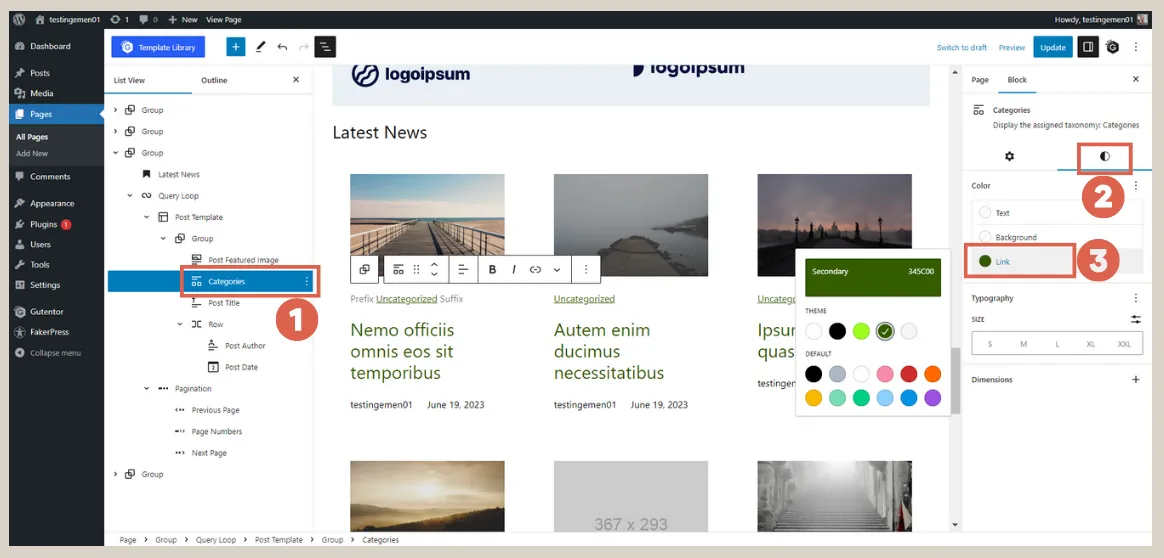Open the Categories row options in List View

(306, 281)
